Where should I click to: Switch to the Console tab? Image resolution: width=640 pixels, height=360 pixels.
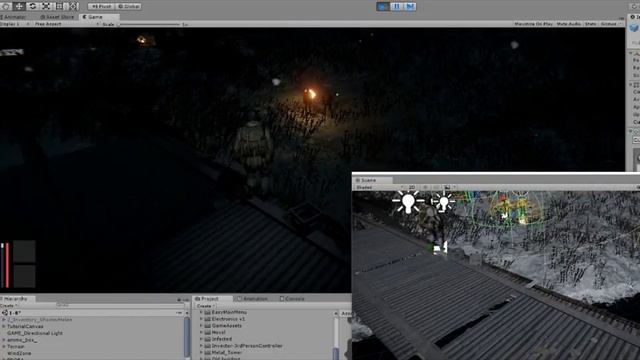click(x=292, y=299)
